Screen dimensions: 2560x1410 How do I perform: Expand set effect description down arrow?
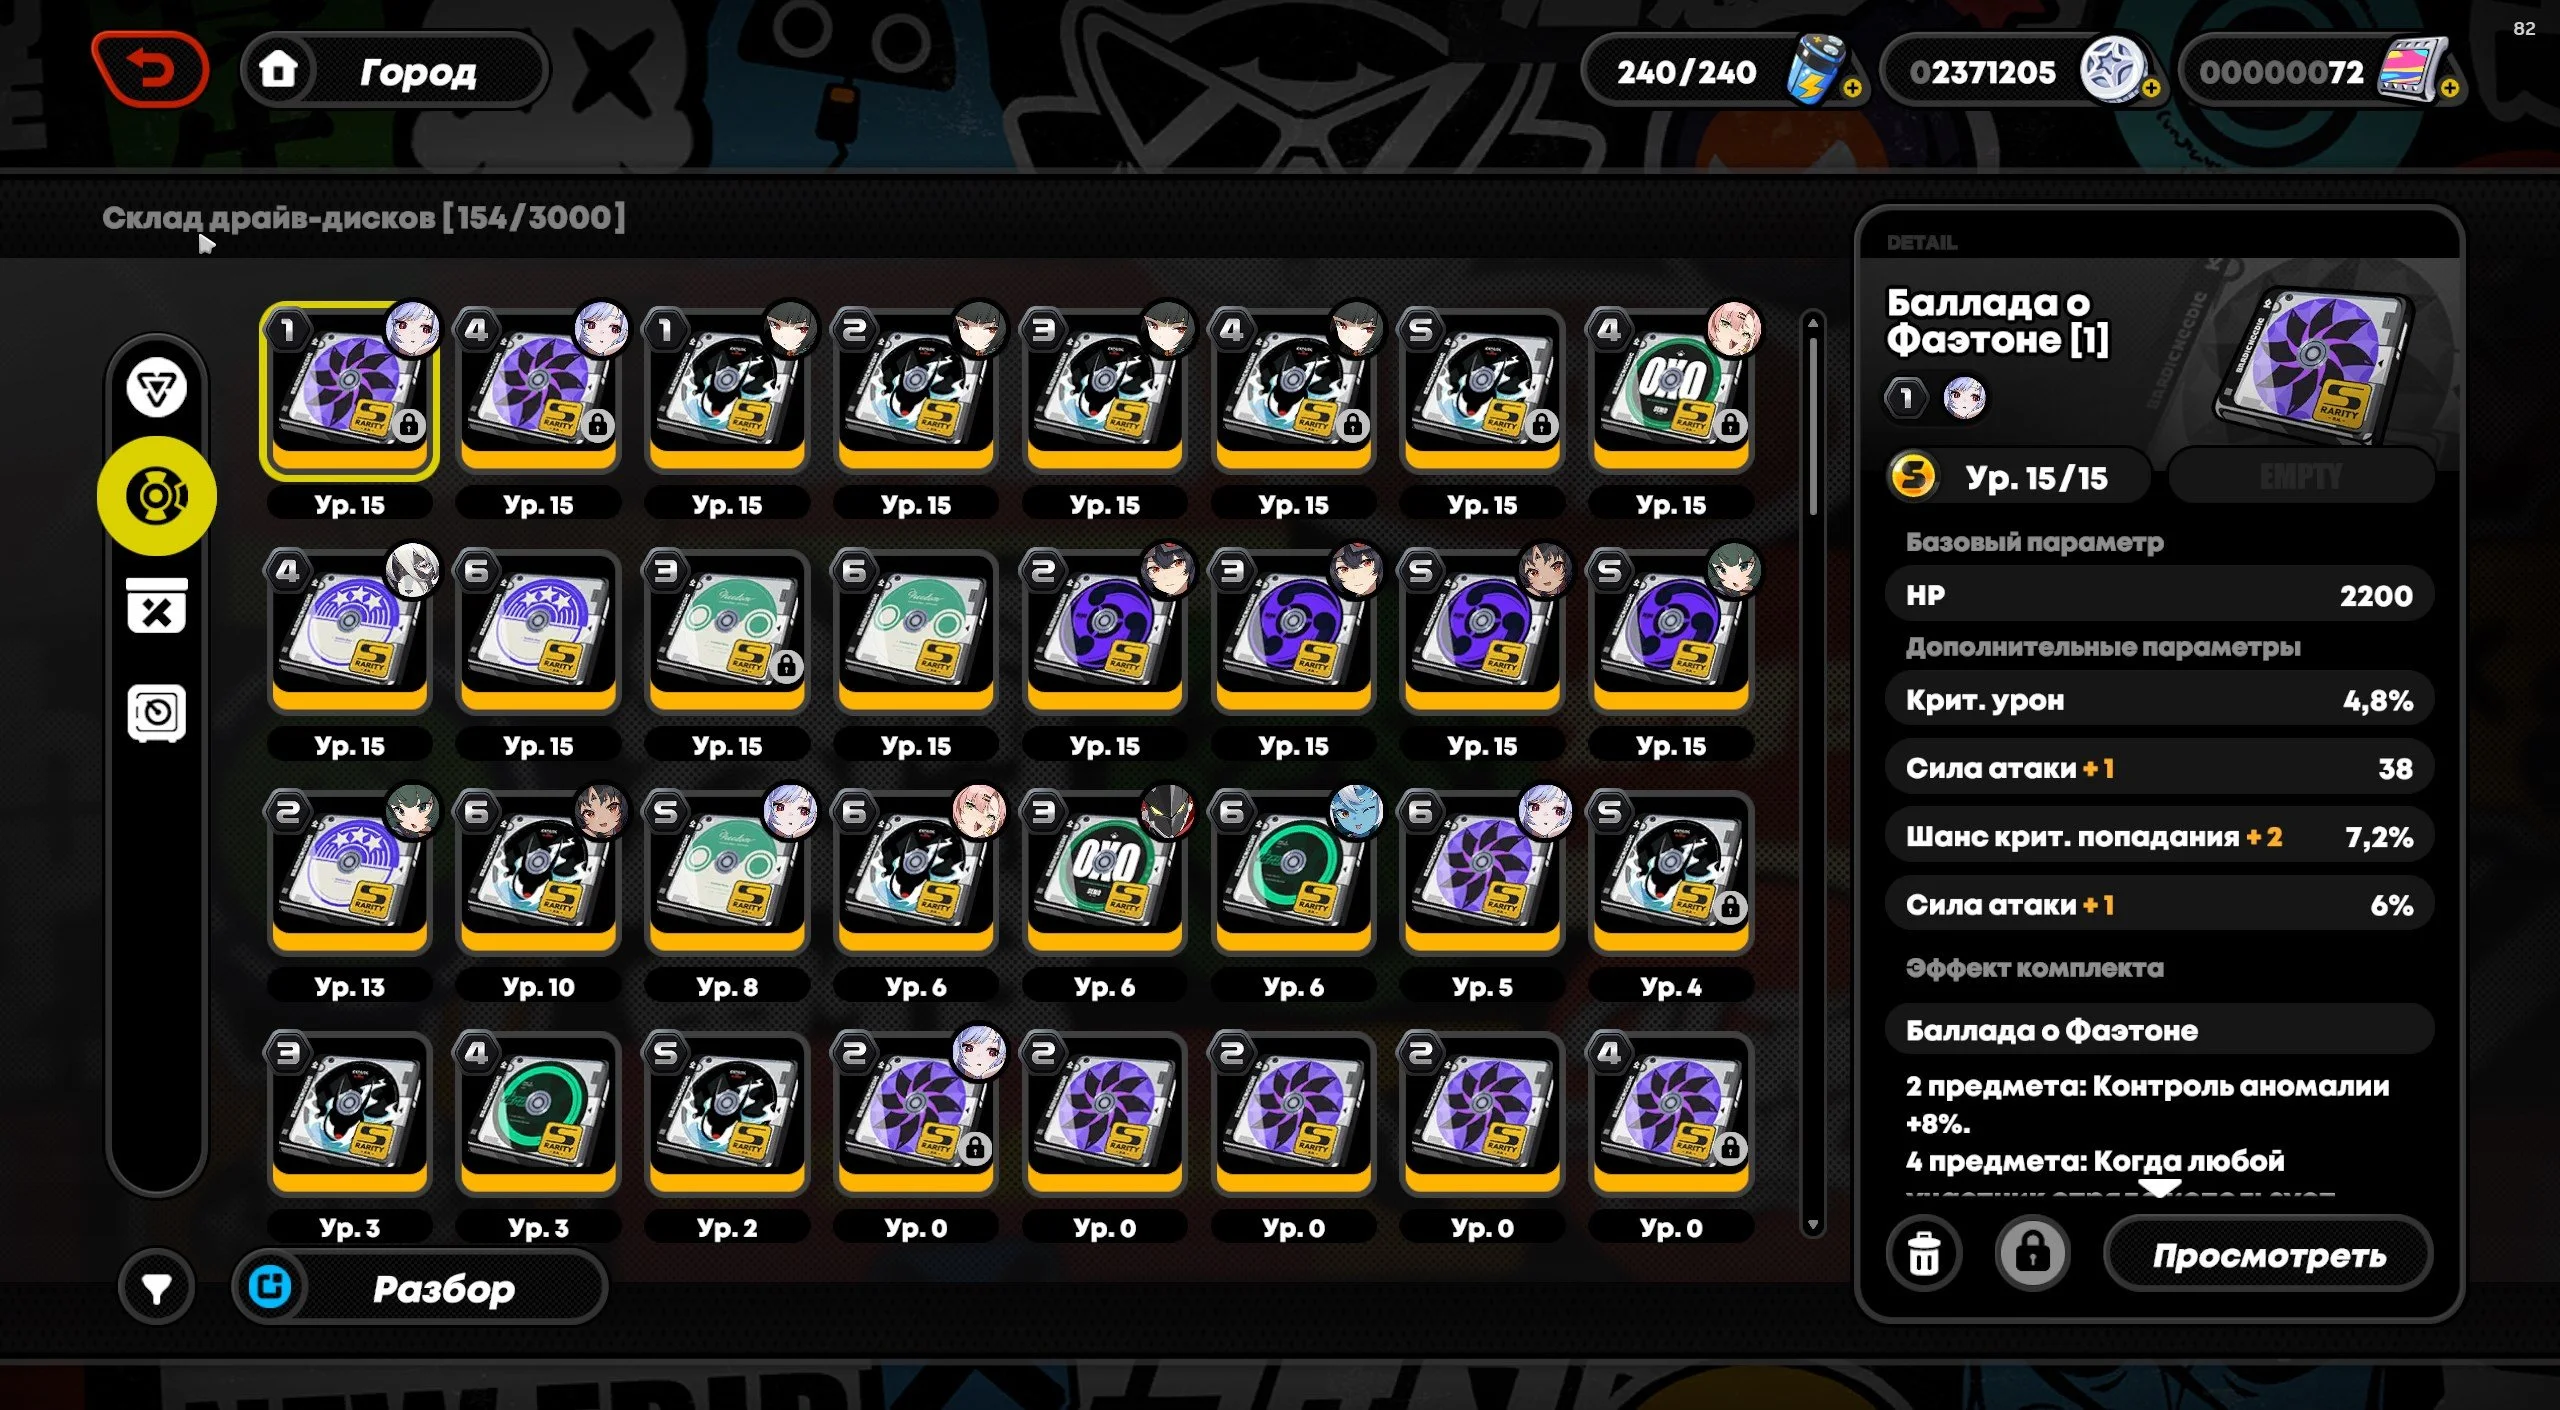(x=2160, y=1188)
